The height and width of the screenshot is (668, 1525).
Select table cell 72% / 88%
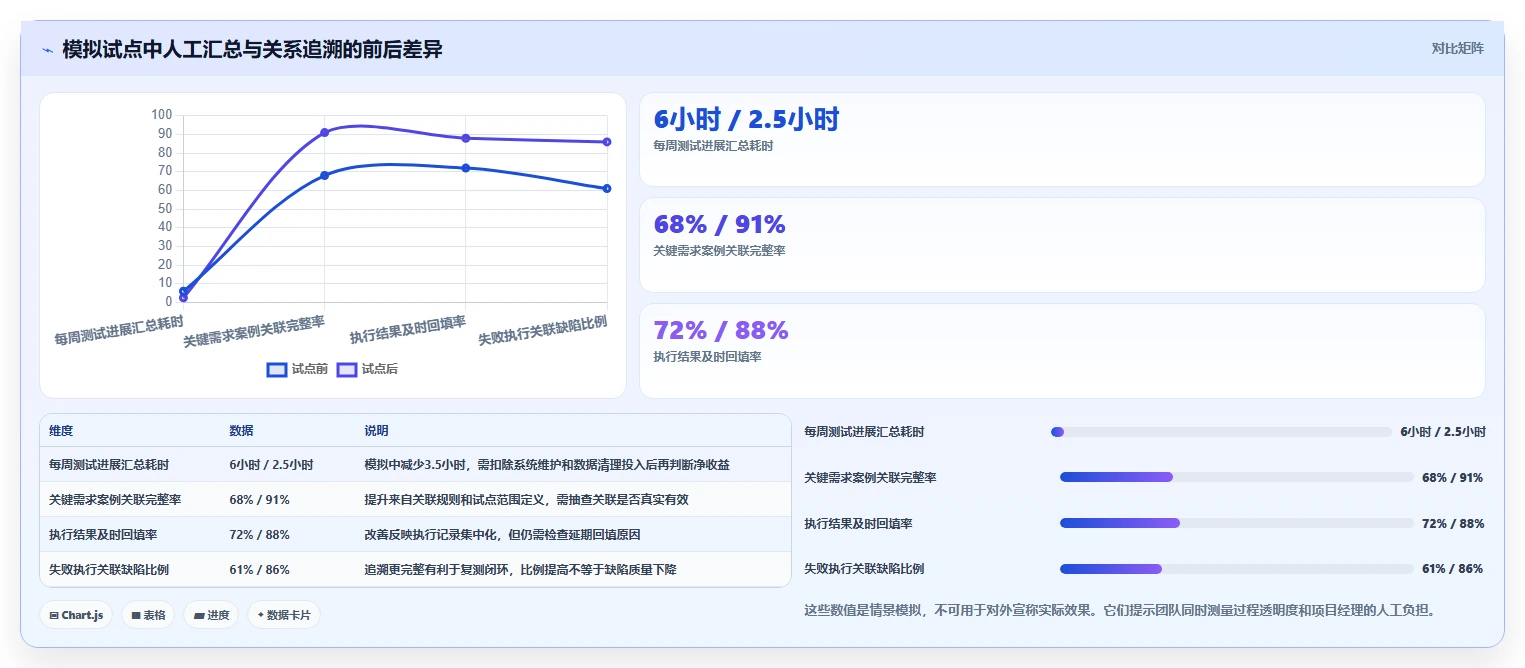(x=259, y=534)
